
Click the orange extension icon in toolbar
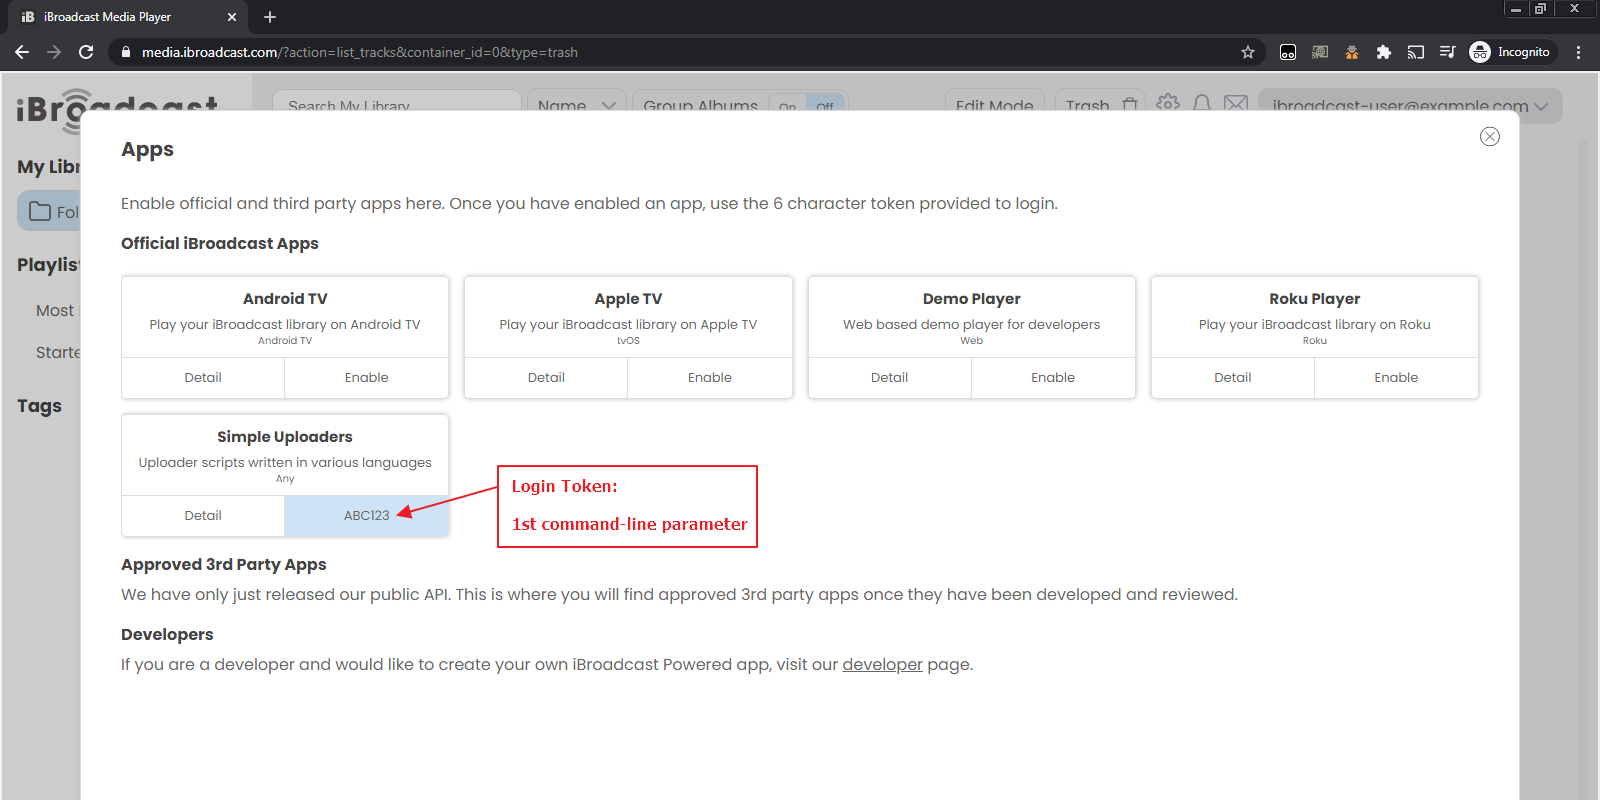coord(1352,52)
